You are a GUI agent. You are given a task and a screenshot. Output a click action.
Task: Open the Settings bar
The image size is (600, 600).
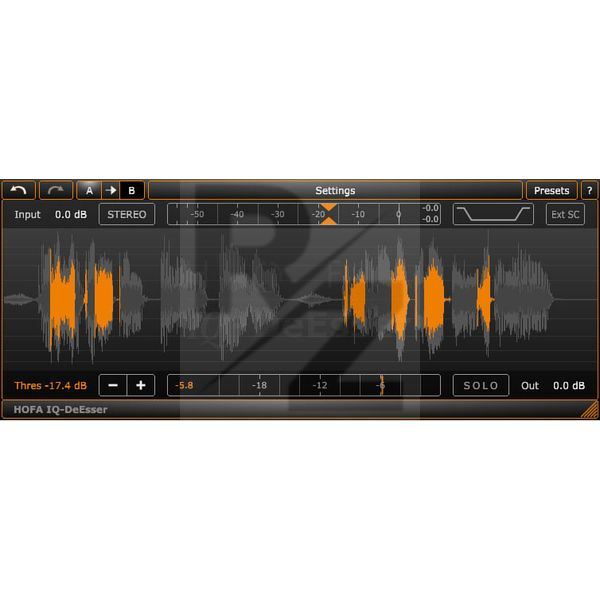click(x=335, y=190)
